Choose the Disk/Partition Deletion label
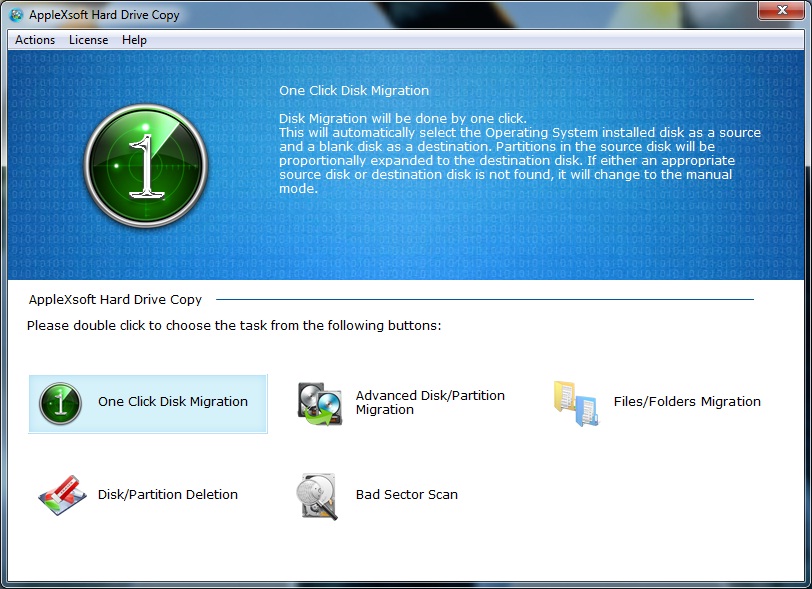 (168, 494)
